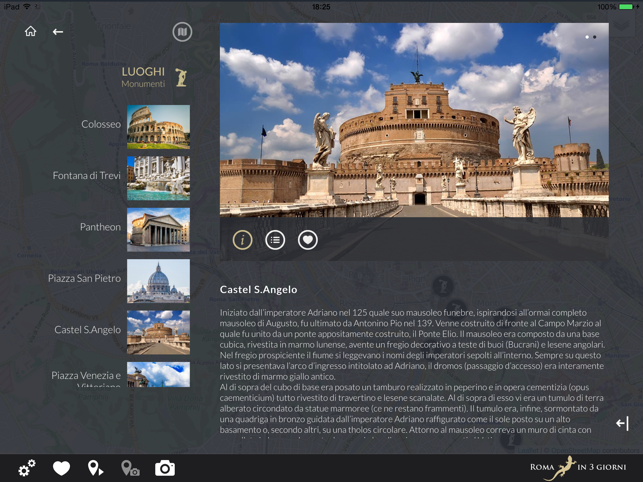Viewport: 643px width, 482px height.
Task: Open the Fontana di Trevi label
Action: tap(87, 176)
